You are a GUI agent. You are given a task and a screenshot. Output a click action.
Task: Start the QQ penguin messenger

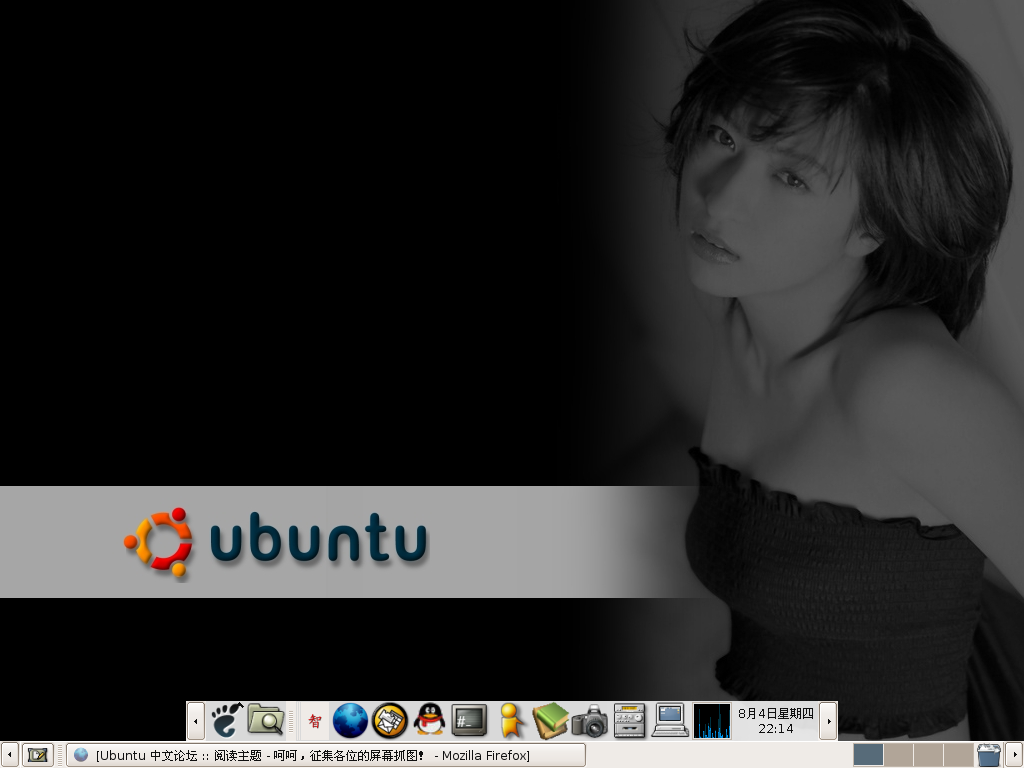click(429, 720)
